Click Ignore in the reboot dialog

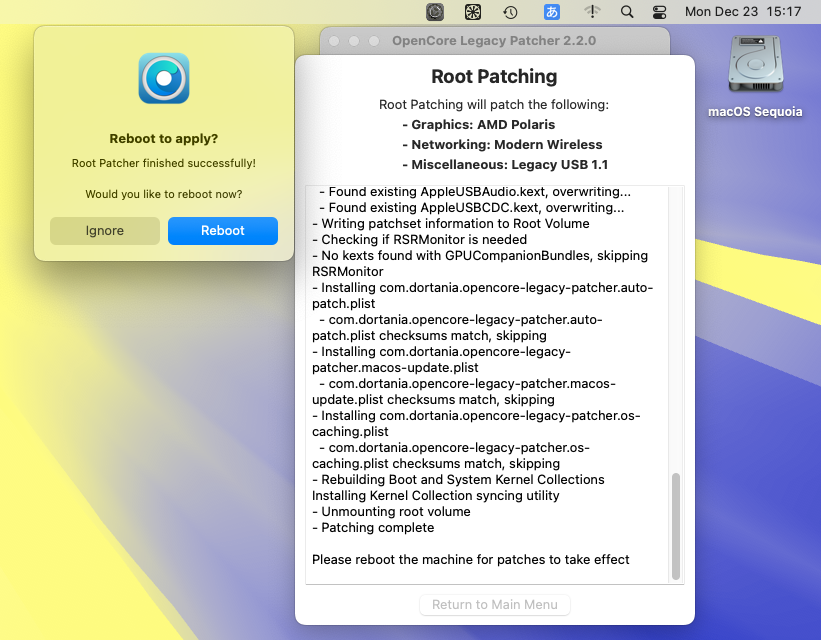tap(105, 231)
